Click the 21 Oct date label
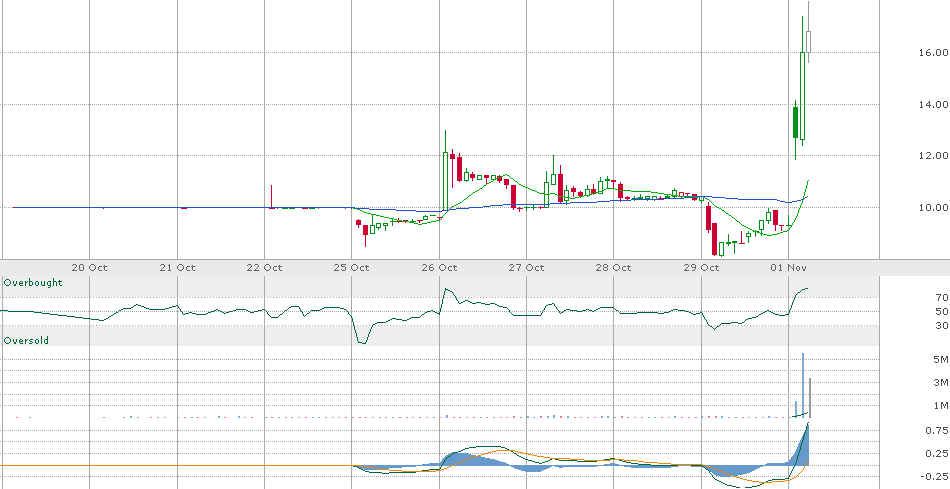The image size is (950, 489). coord(178,268)
